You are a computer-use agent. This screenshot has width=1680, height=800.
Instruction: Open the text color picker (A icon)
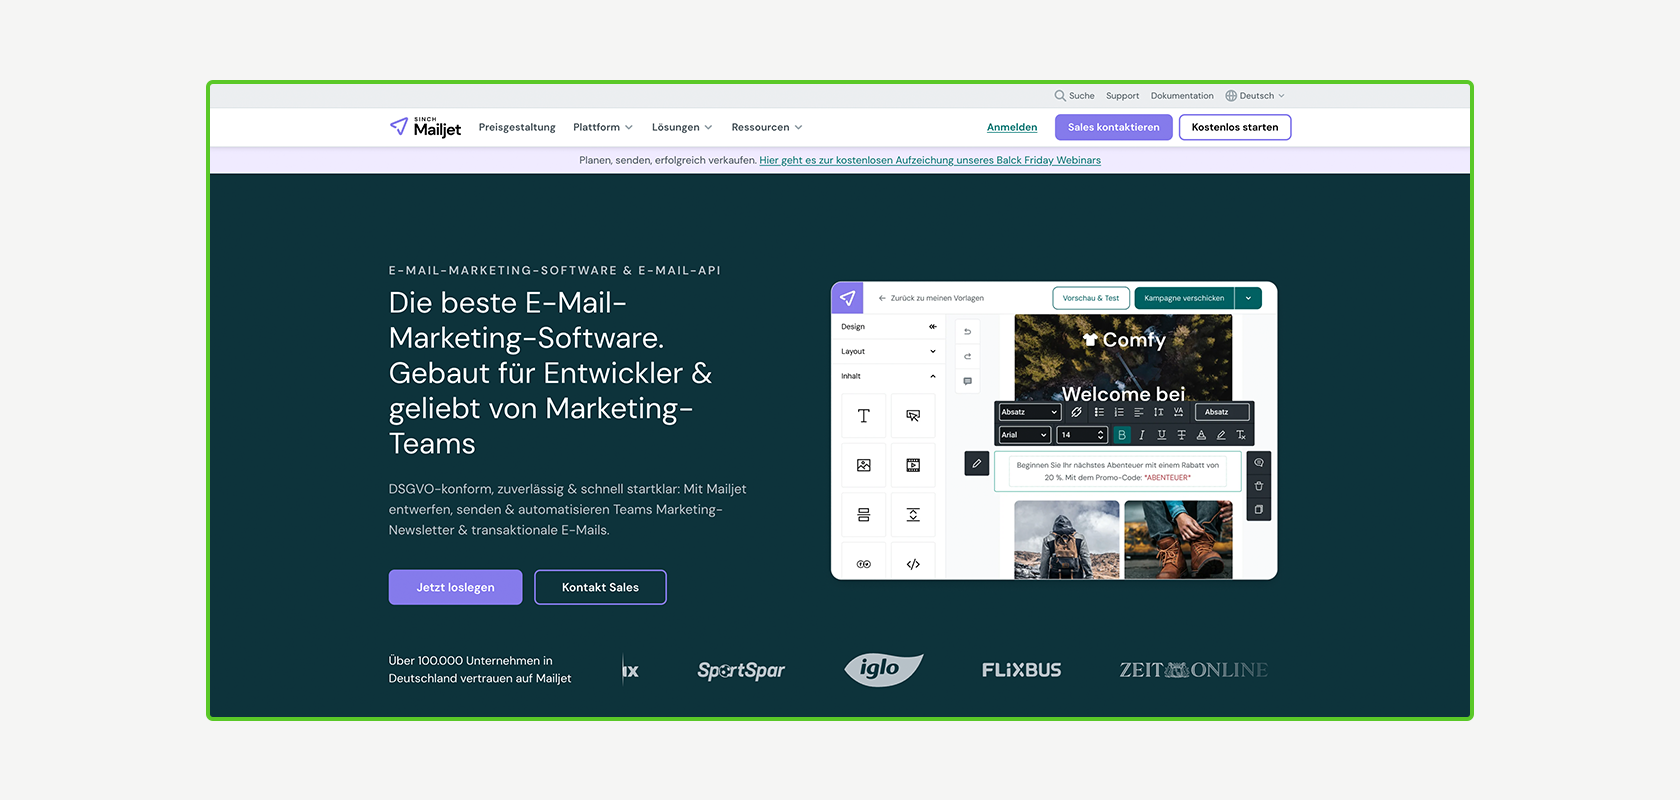pyautogui.click(x=1201, y=435)
